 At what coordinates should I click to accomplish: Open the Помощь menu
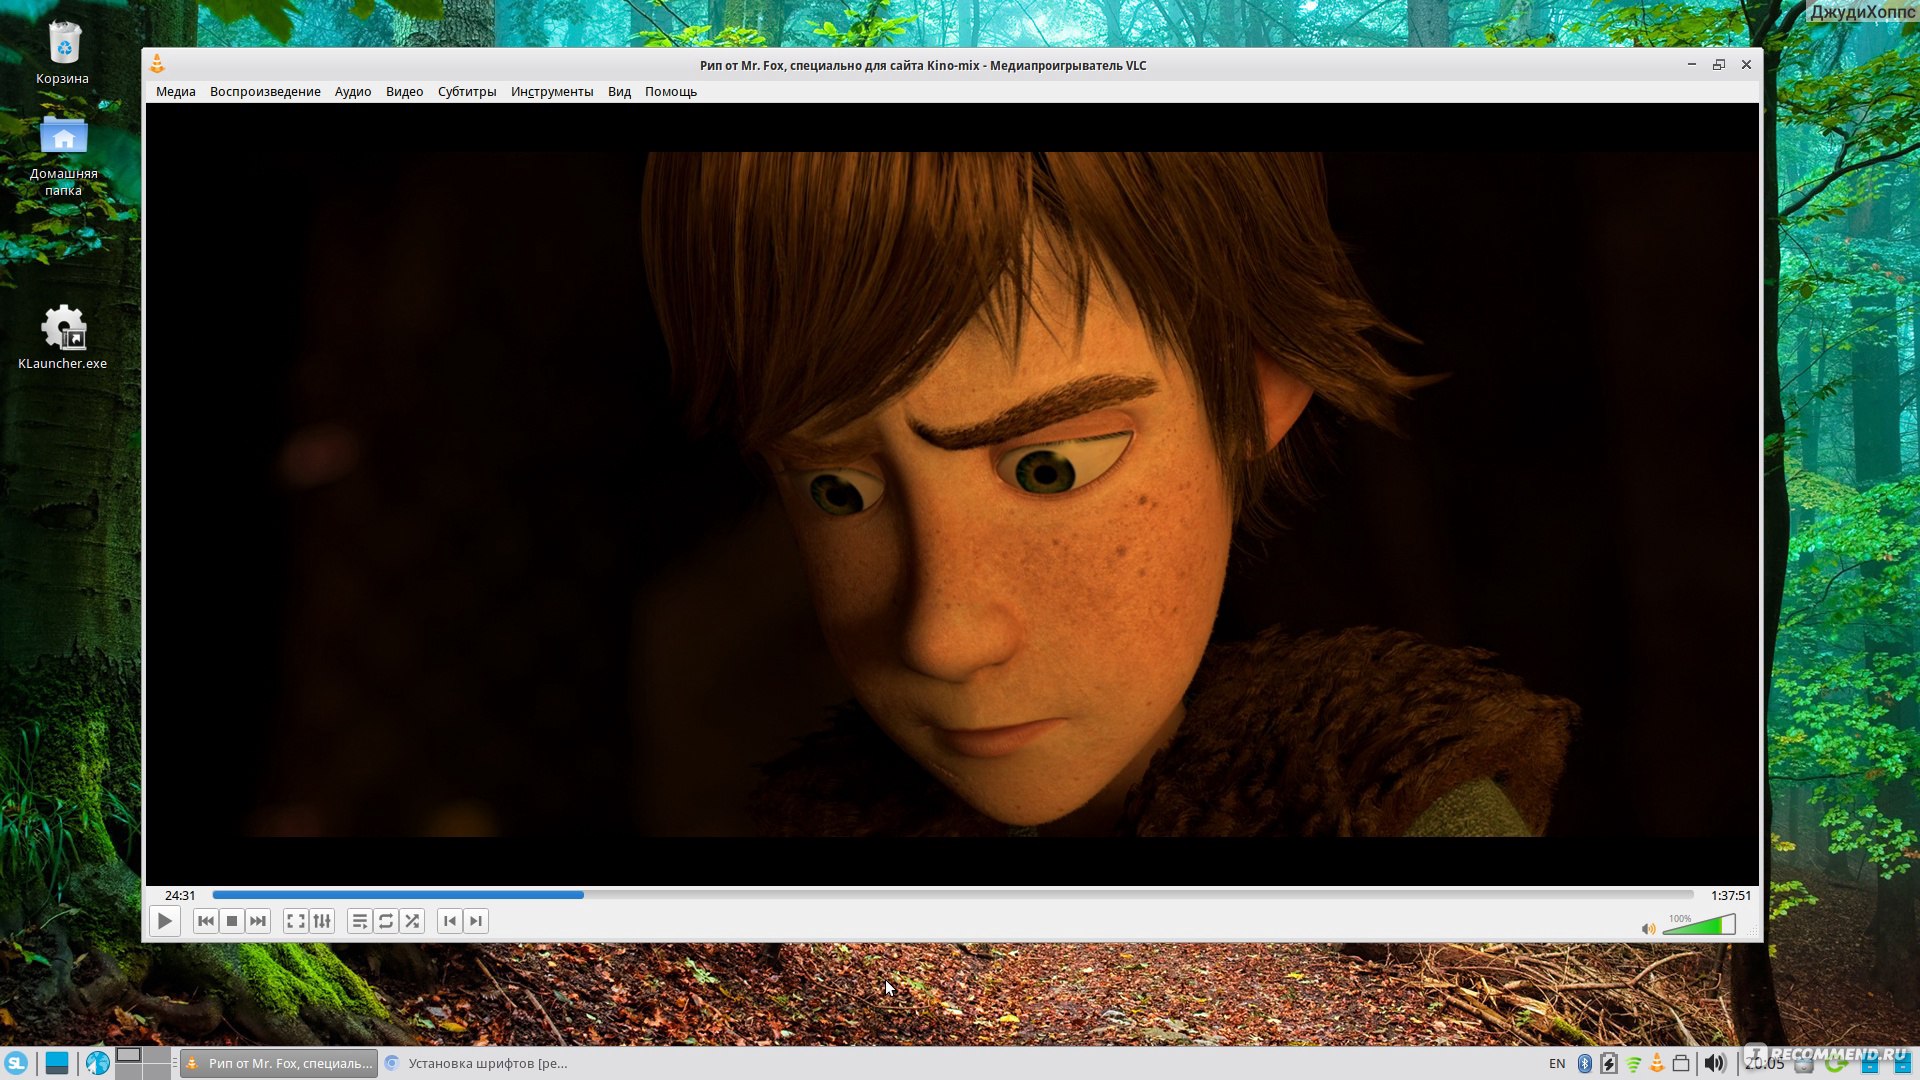click(671, 91)
